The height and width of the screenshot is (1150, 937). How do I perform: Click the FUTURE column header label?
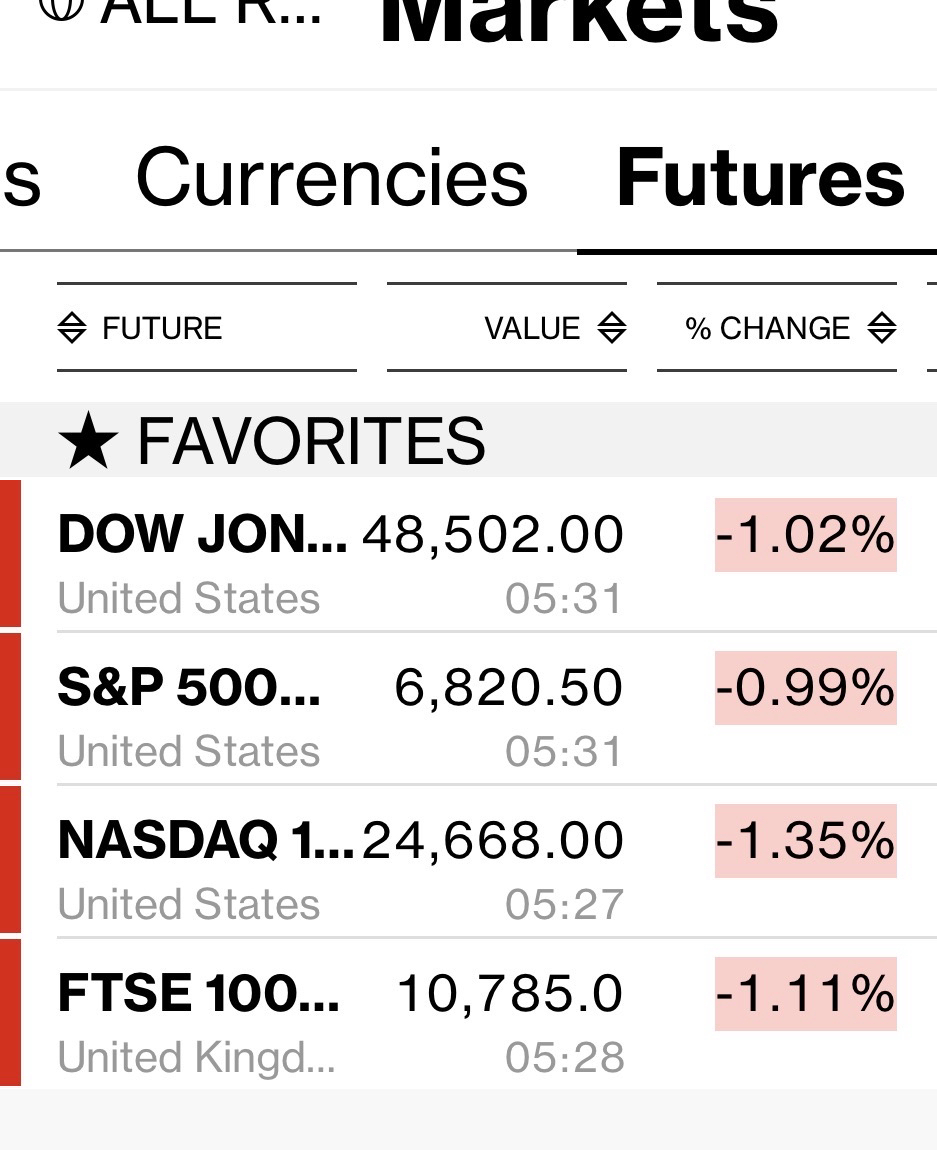point(162,328)
